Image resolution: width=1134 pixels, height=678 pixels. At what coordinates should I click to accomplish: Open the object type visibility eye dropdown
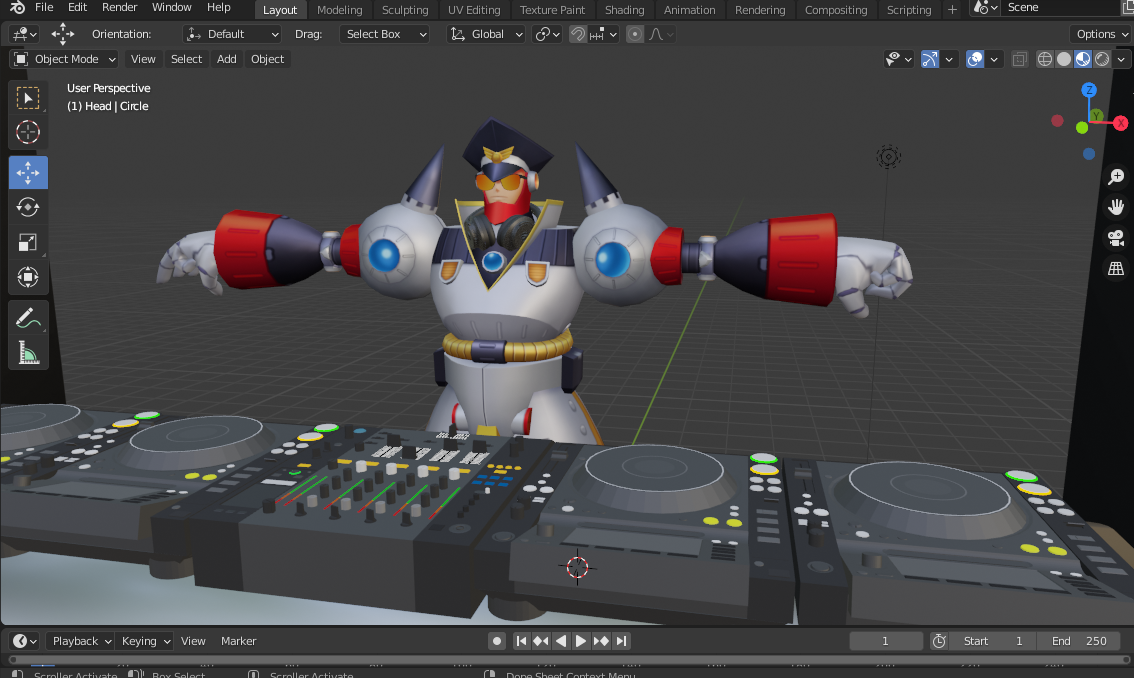pyautogui.click(x=898, y=59)
